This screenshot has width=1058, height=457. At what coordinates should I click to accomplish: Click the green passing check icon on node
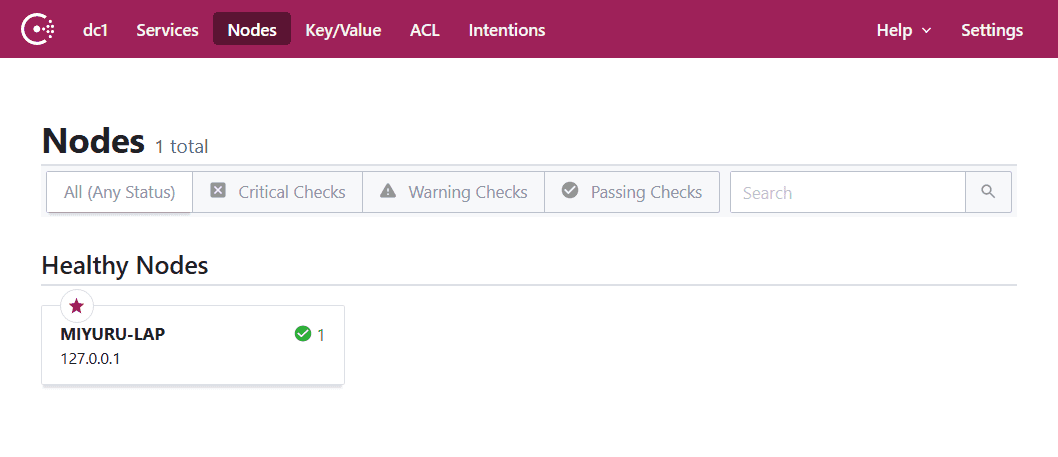[303, 334]
